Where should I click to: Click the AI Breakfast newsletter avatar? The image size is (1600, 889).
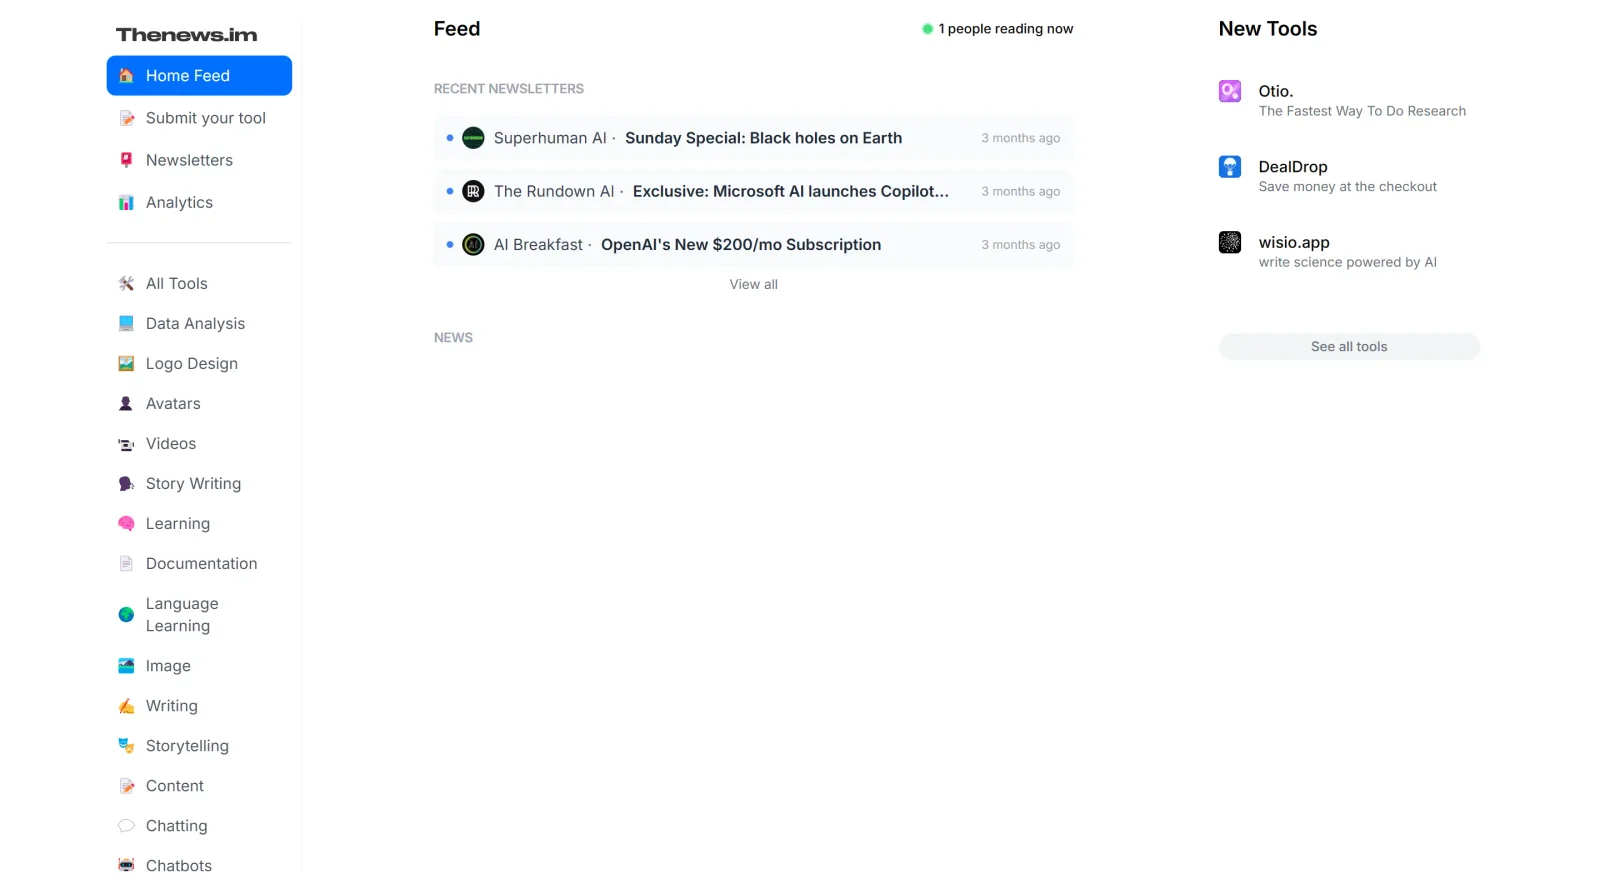click(474, 244)
